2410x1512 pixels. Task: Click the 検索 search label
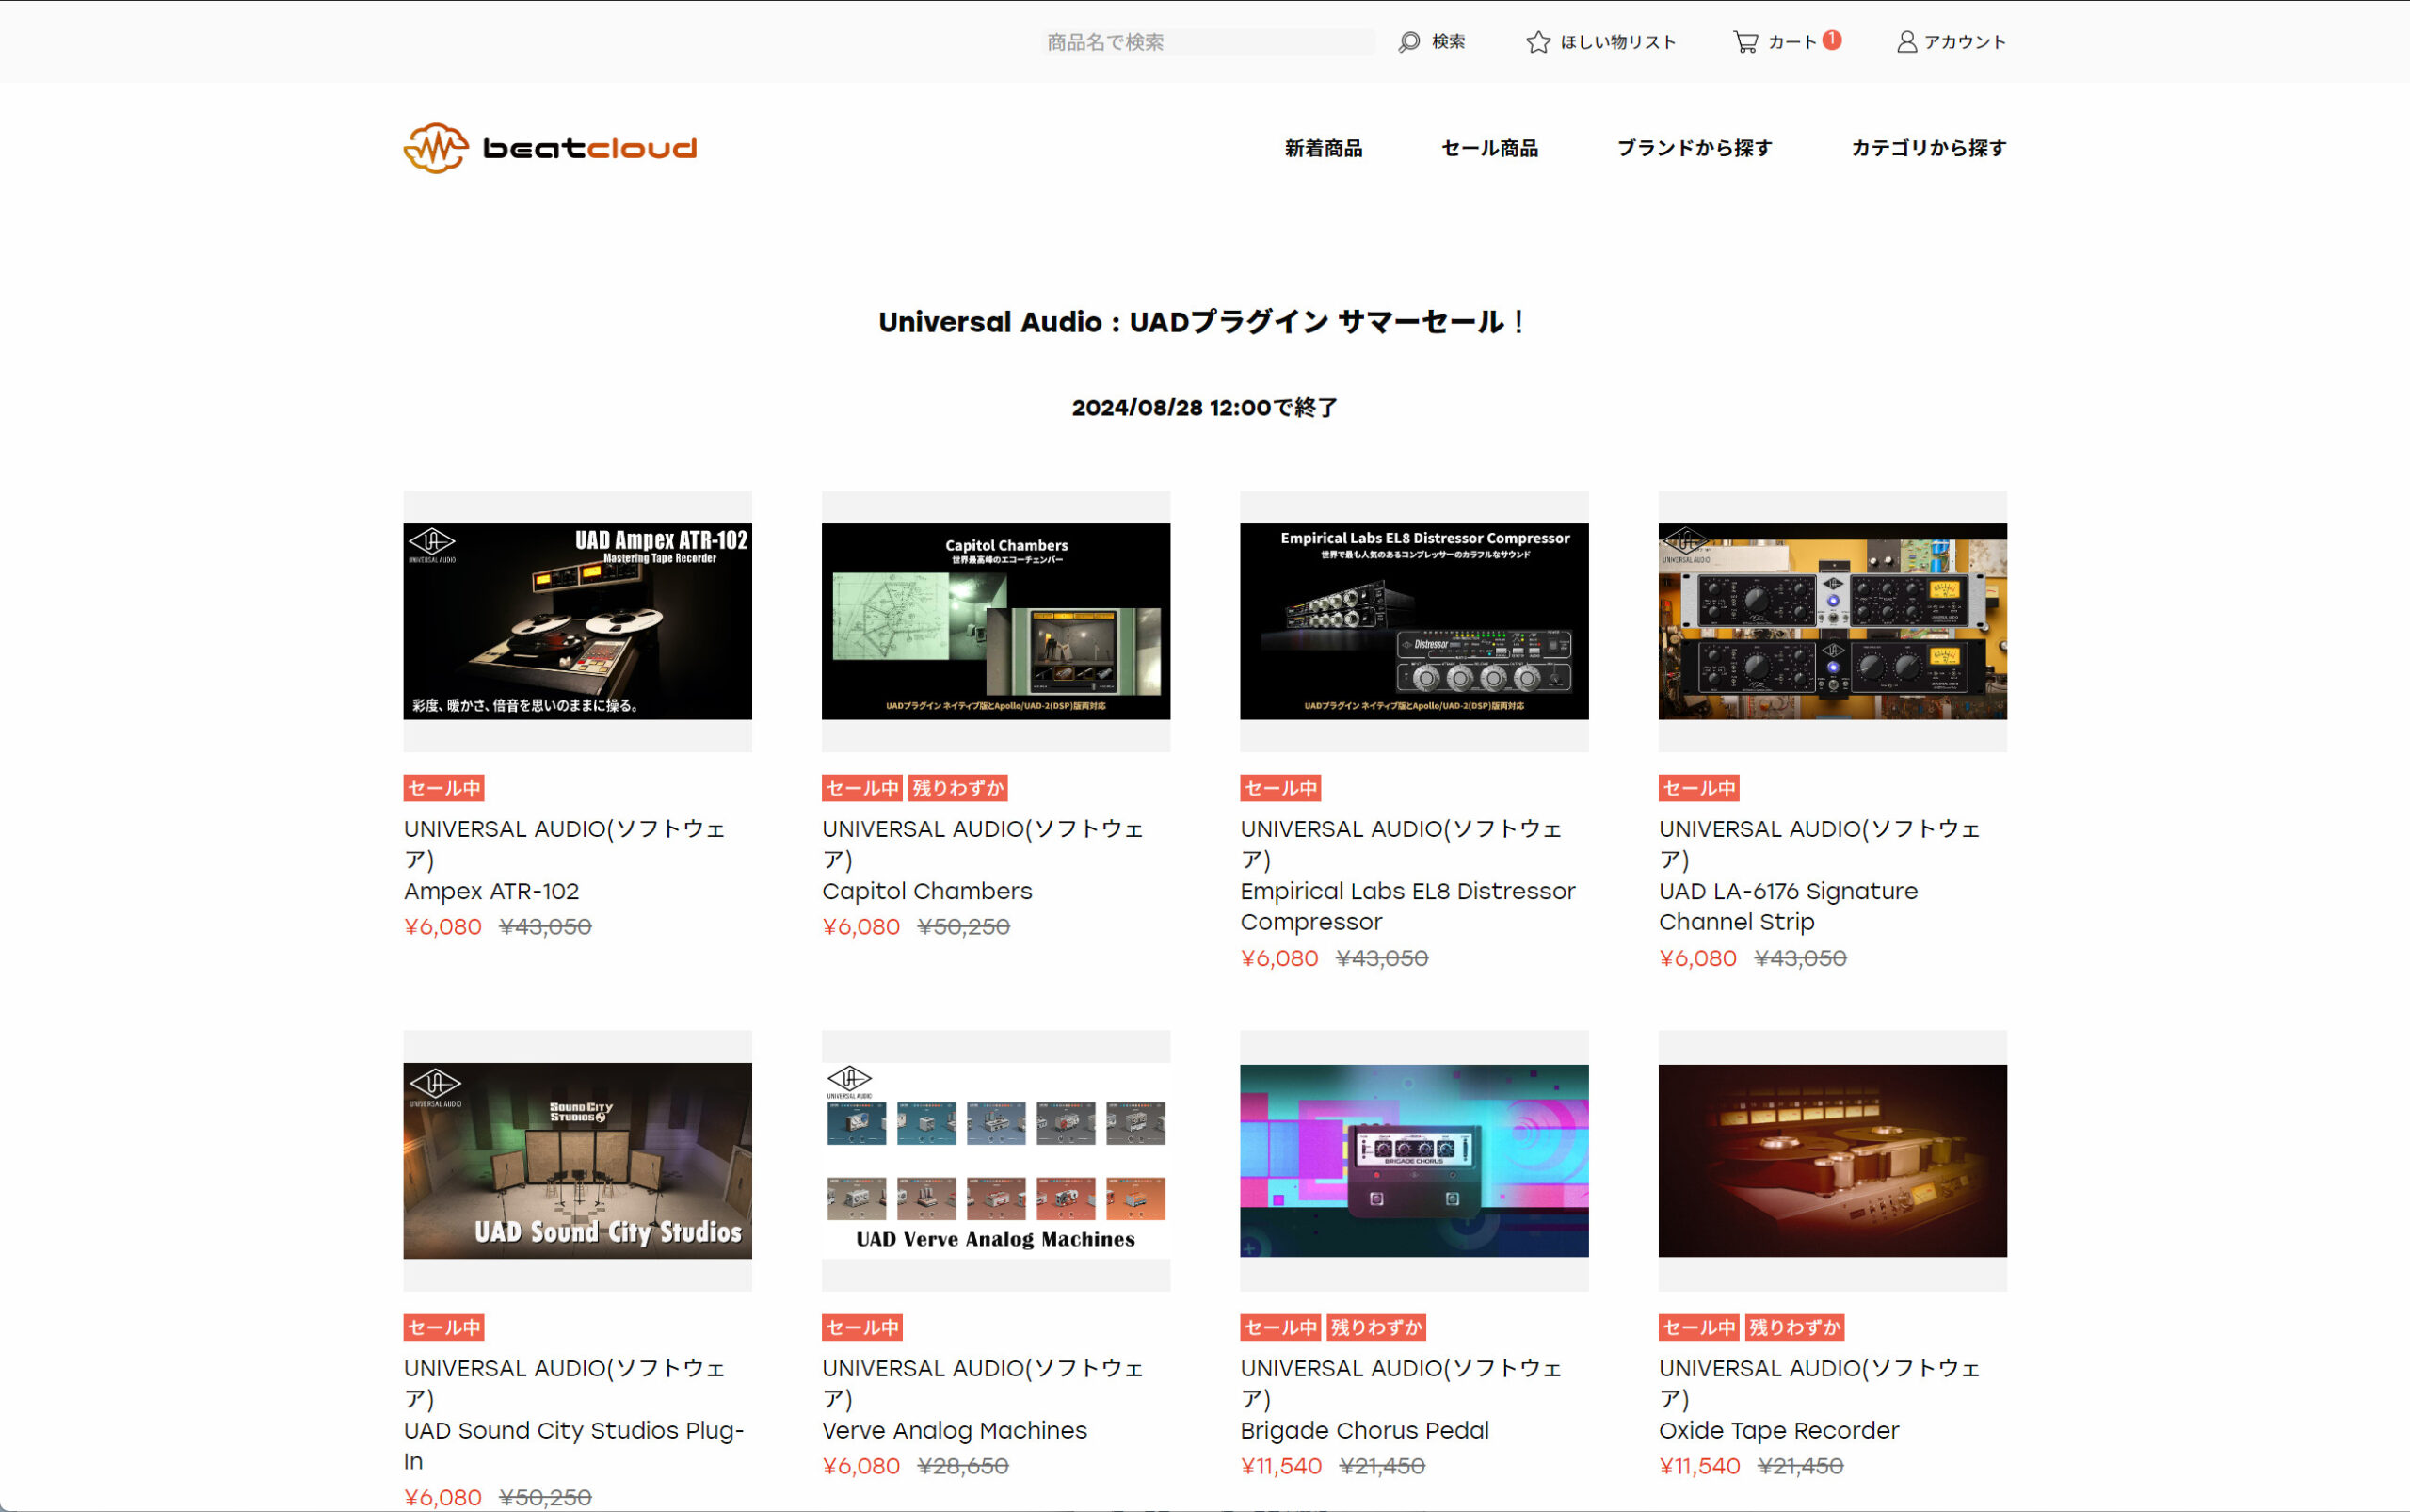[1448, 42]
